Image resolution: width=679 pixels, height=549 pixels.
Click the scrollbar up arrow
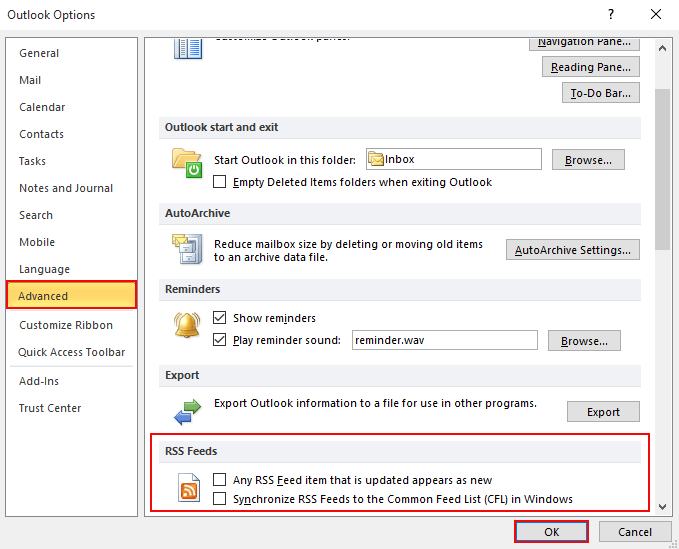point(662,48)
